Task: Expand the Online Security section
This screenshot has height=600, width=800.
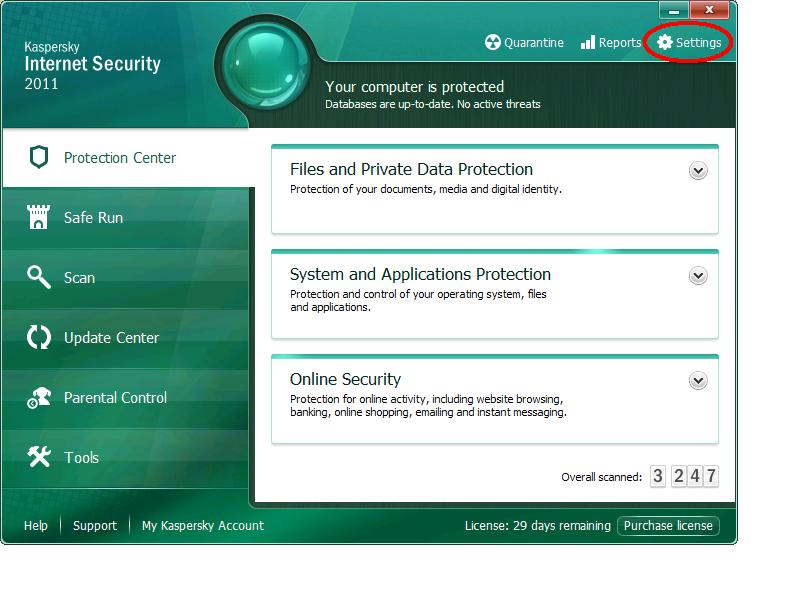Action: click(698, 381)
